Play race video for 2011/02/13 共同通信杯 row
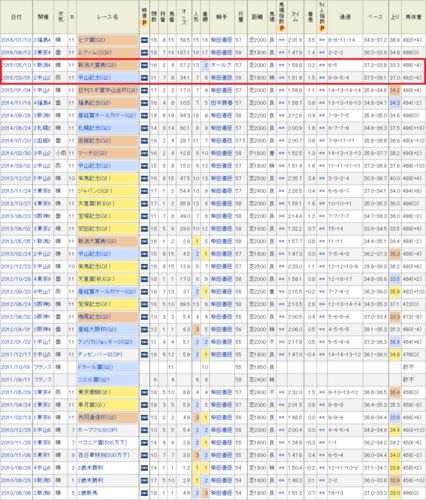This screenshot has width=426, height=500. coord(144,417)
